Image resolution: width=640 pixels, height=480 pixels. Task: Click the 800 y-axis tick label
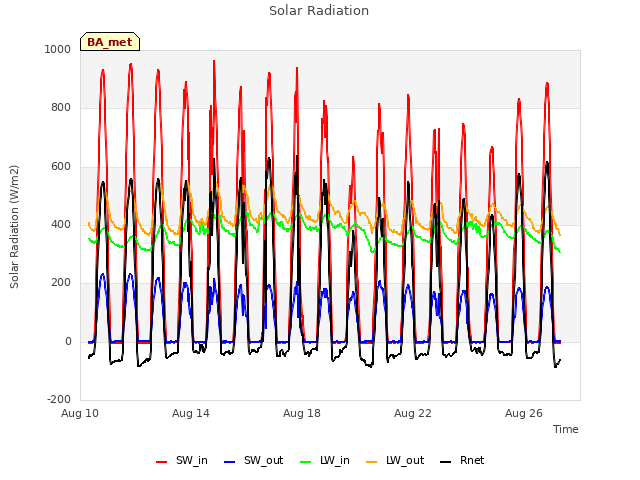pyautogui.click(x=61, y=108)
